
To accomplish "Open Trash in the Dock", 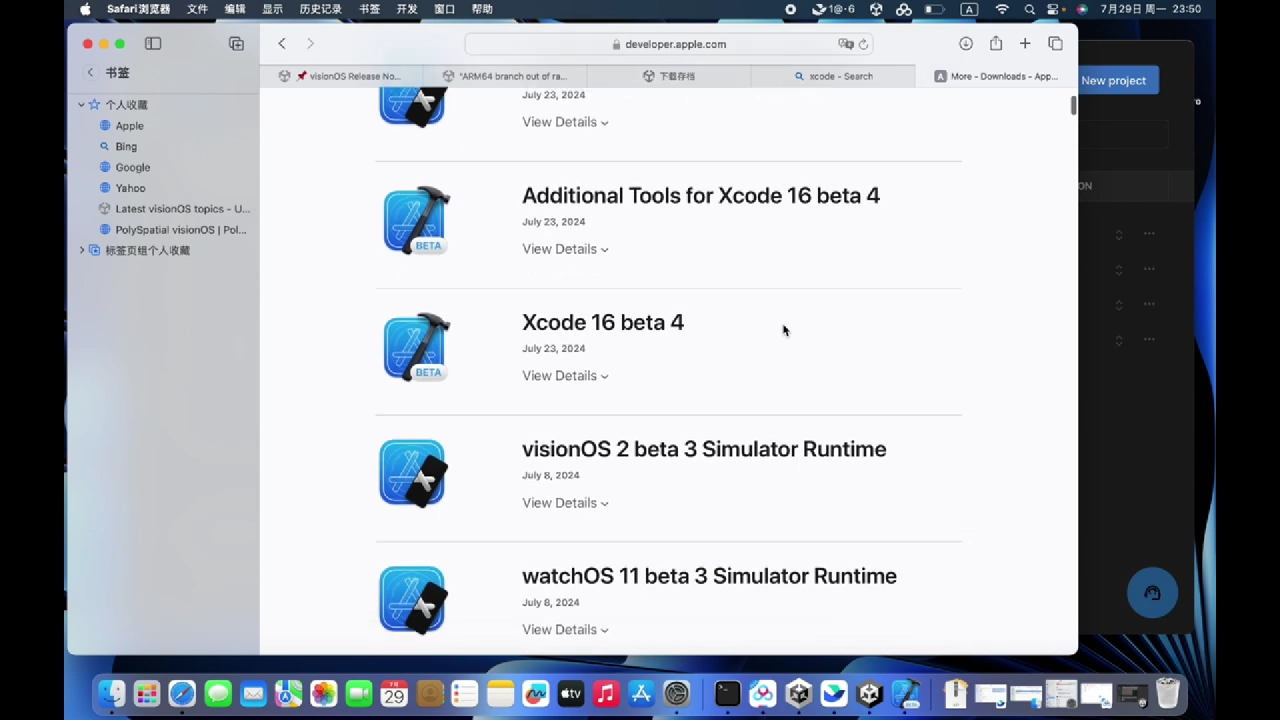I will (x=1167, y=693).
